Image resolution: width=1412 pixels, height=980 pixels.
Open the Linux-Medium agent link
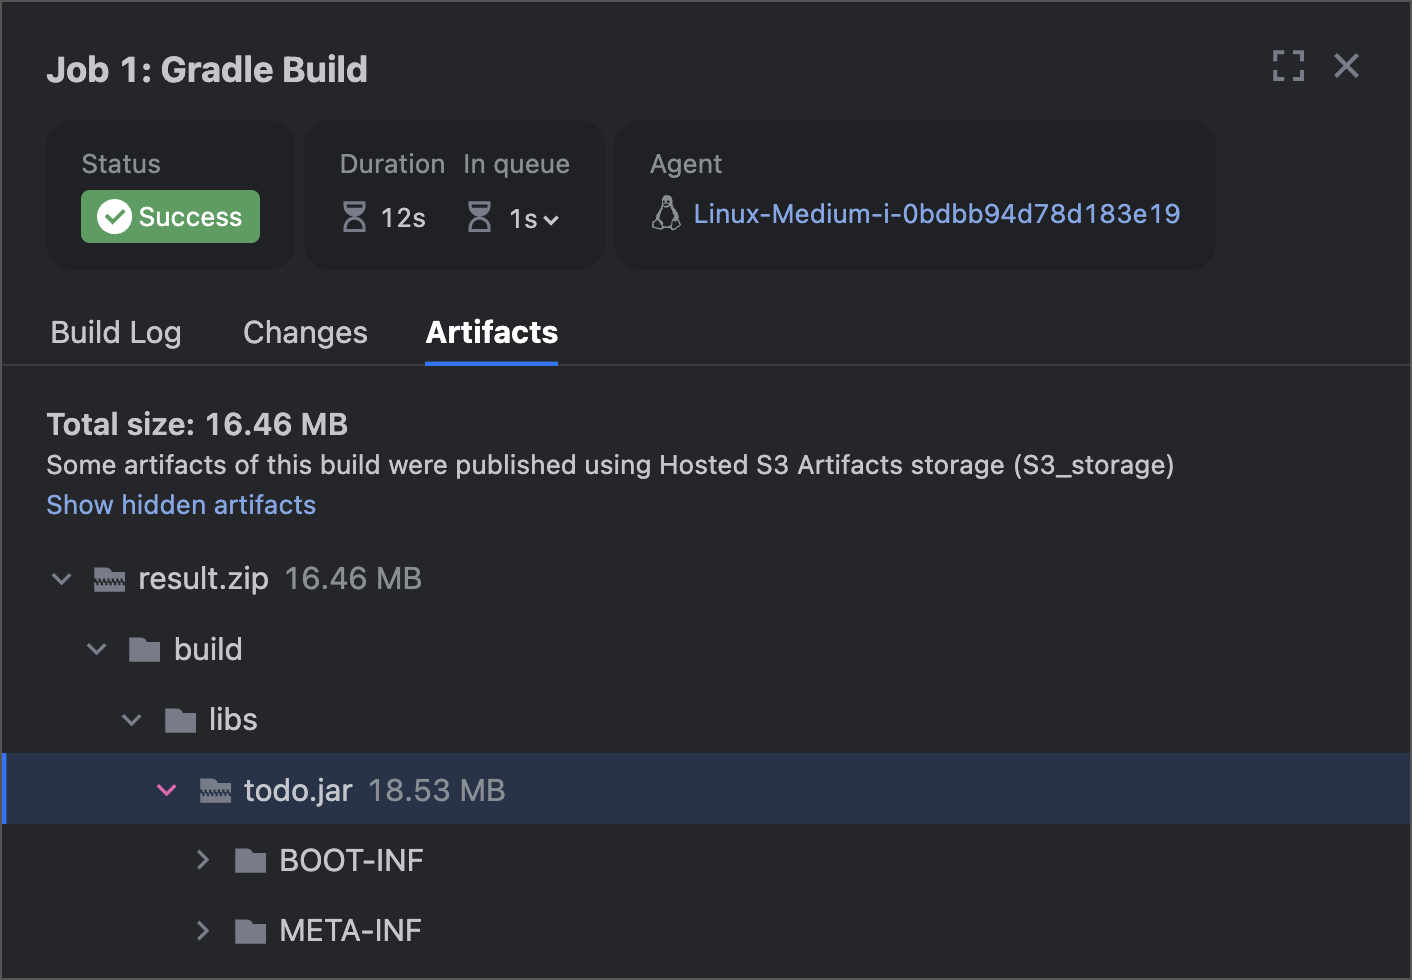point(936,214)
